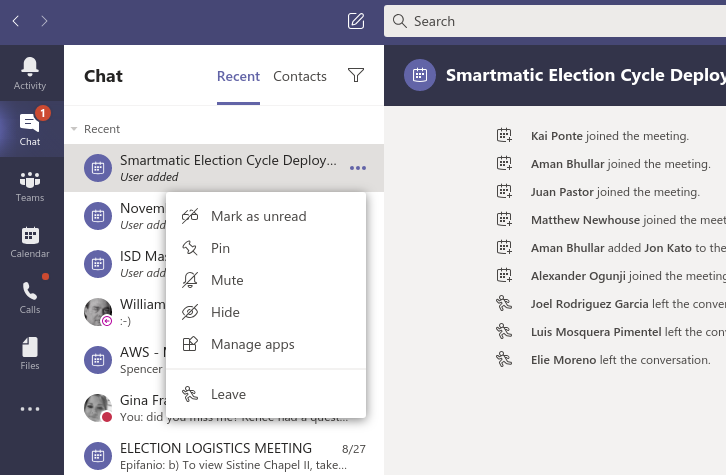The image size is (726, 475).
Task: Click Elie Moreno left the conversation
Action: pos(620,360)
